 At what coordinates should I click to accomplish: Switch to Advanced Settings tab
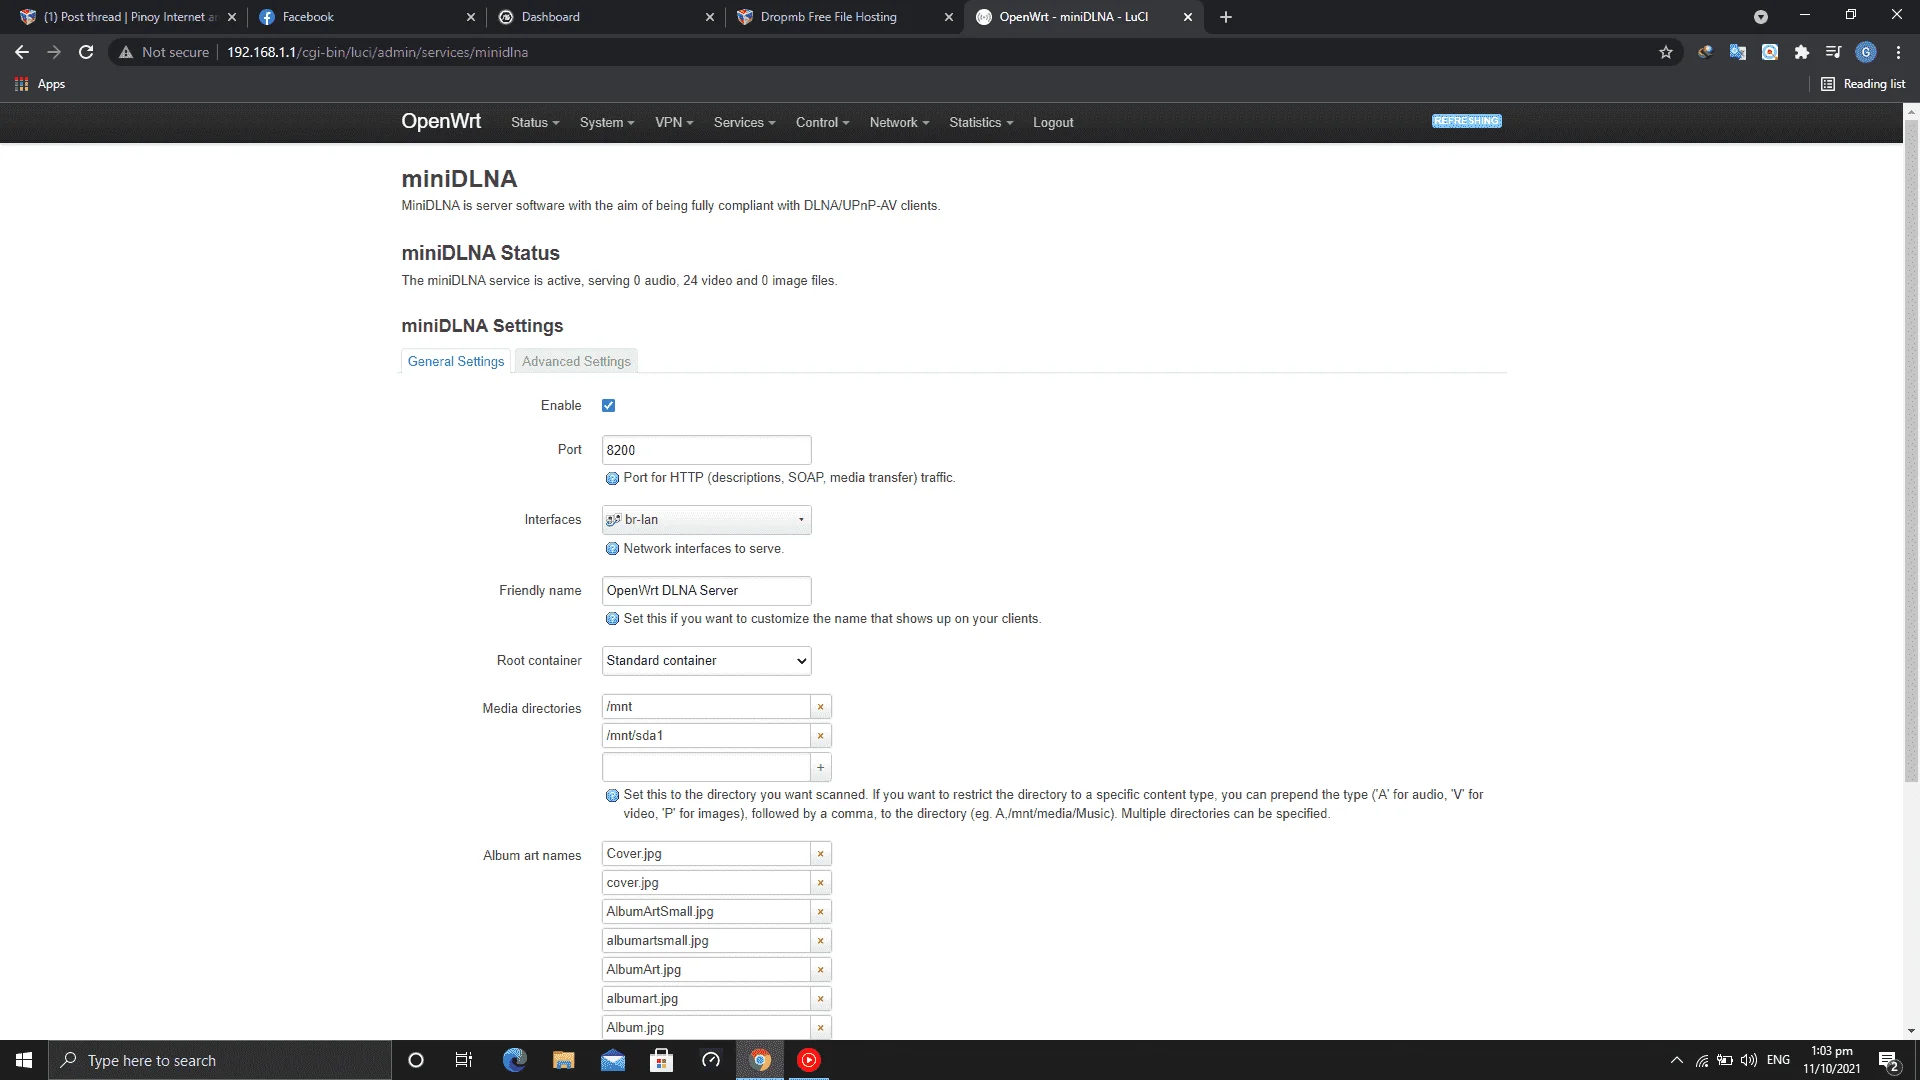click(x=576, y=361)
